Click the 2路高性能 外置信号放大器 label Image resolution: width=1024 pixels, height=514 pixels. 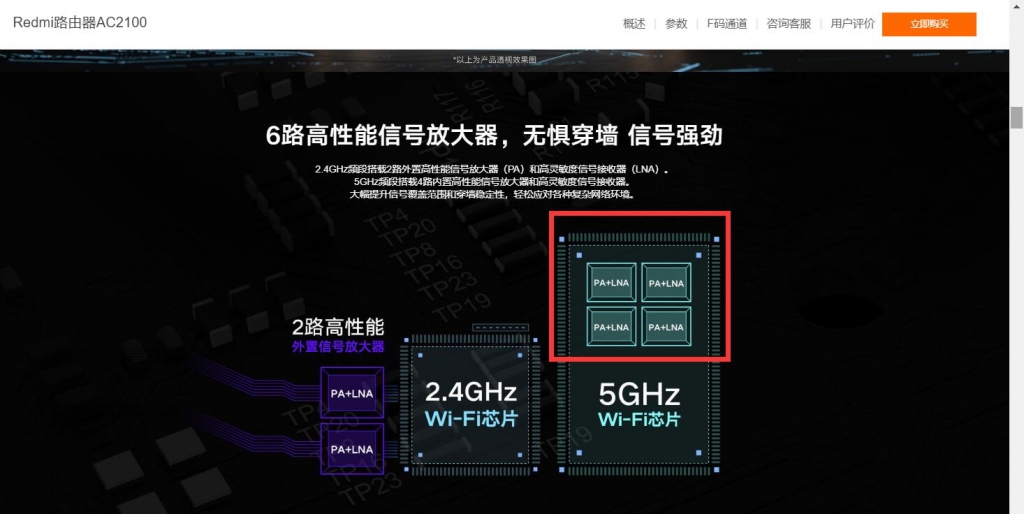338,336
